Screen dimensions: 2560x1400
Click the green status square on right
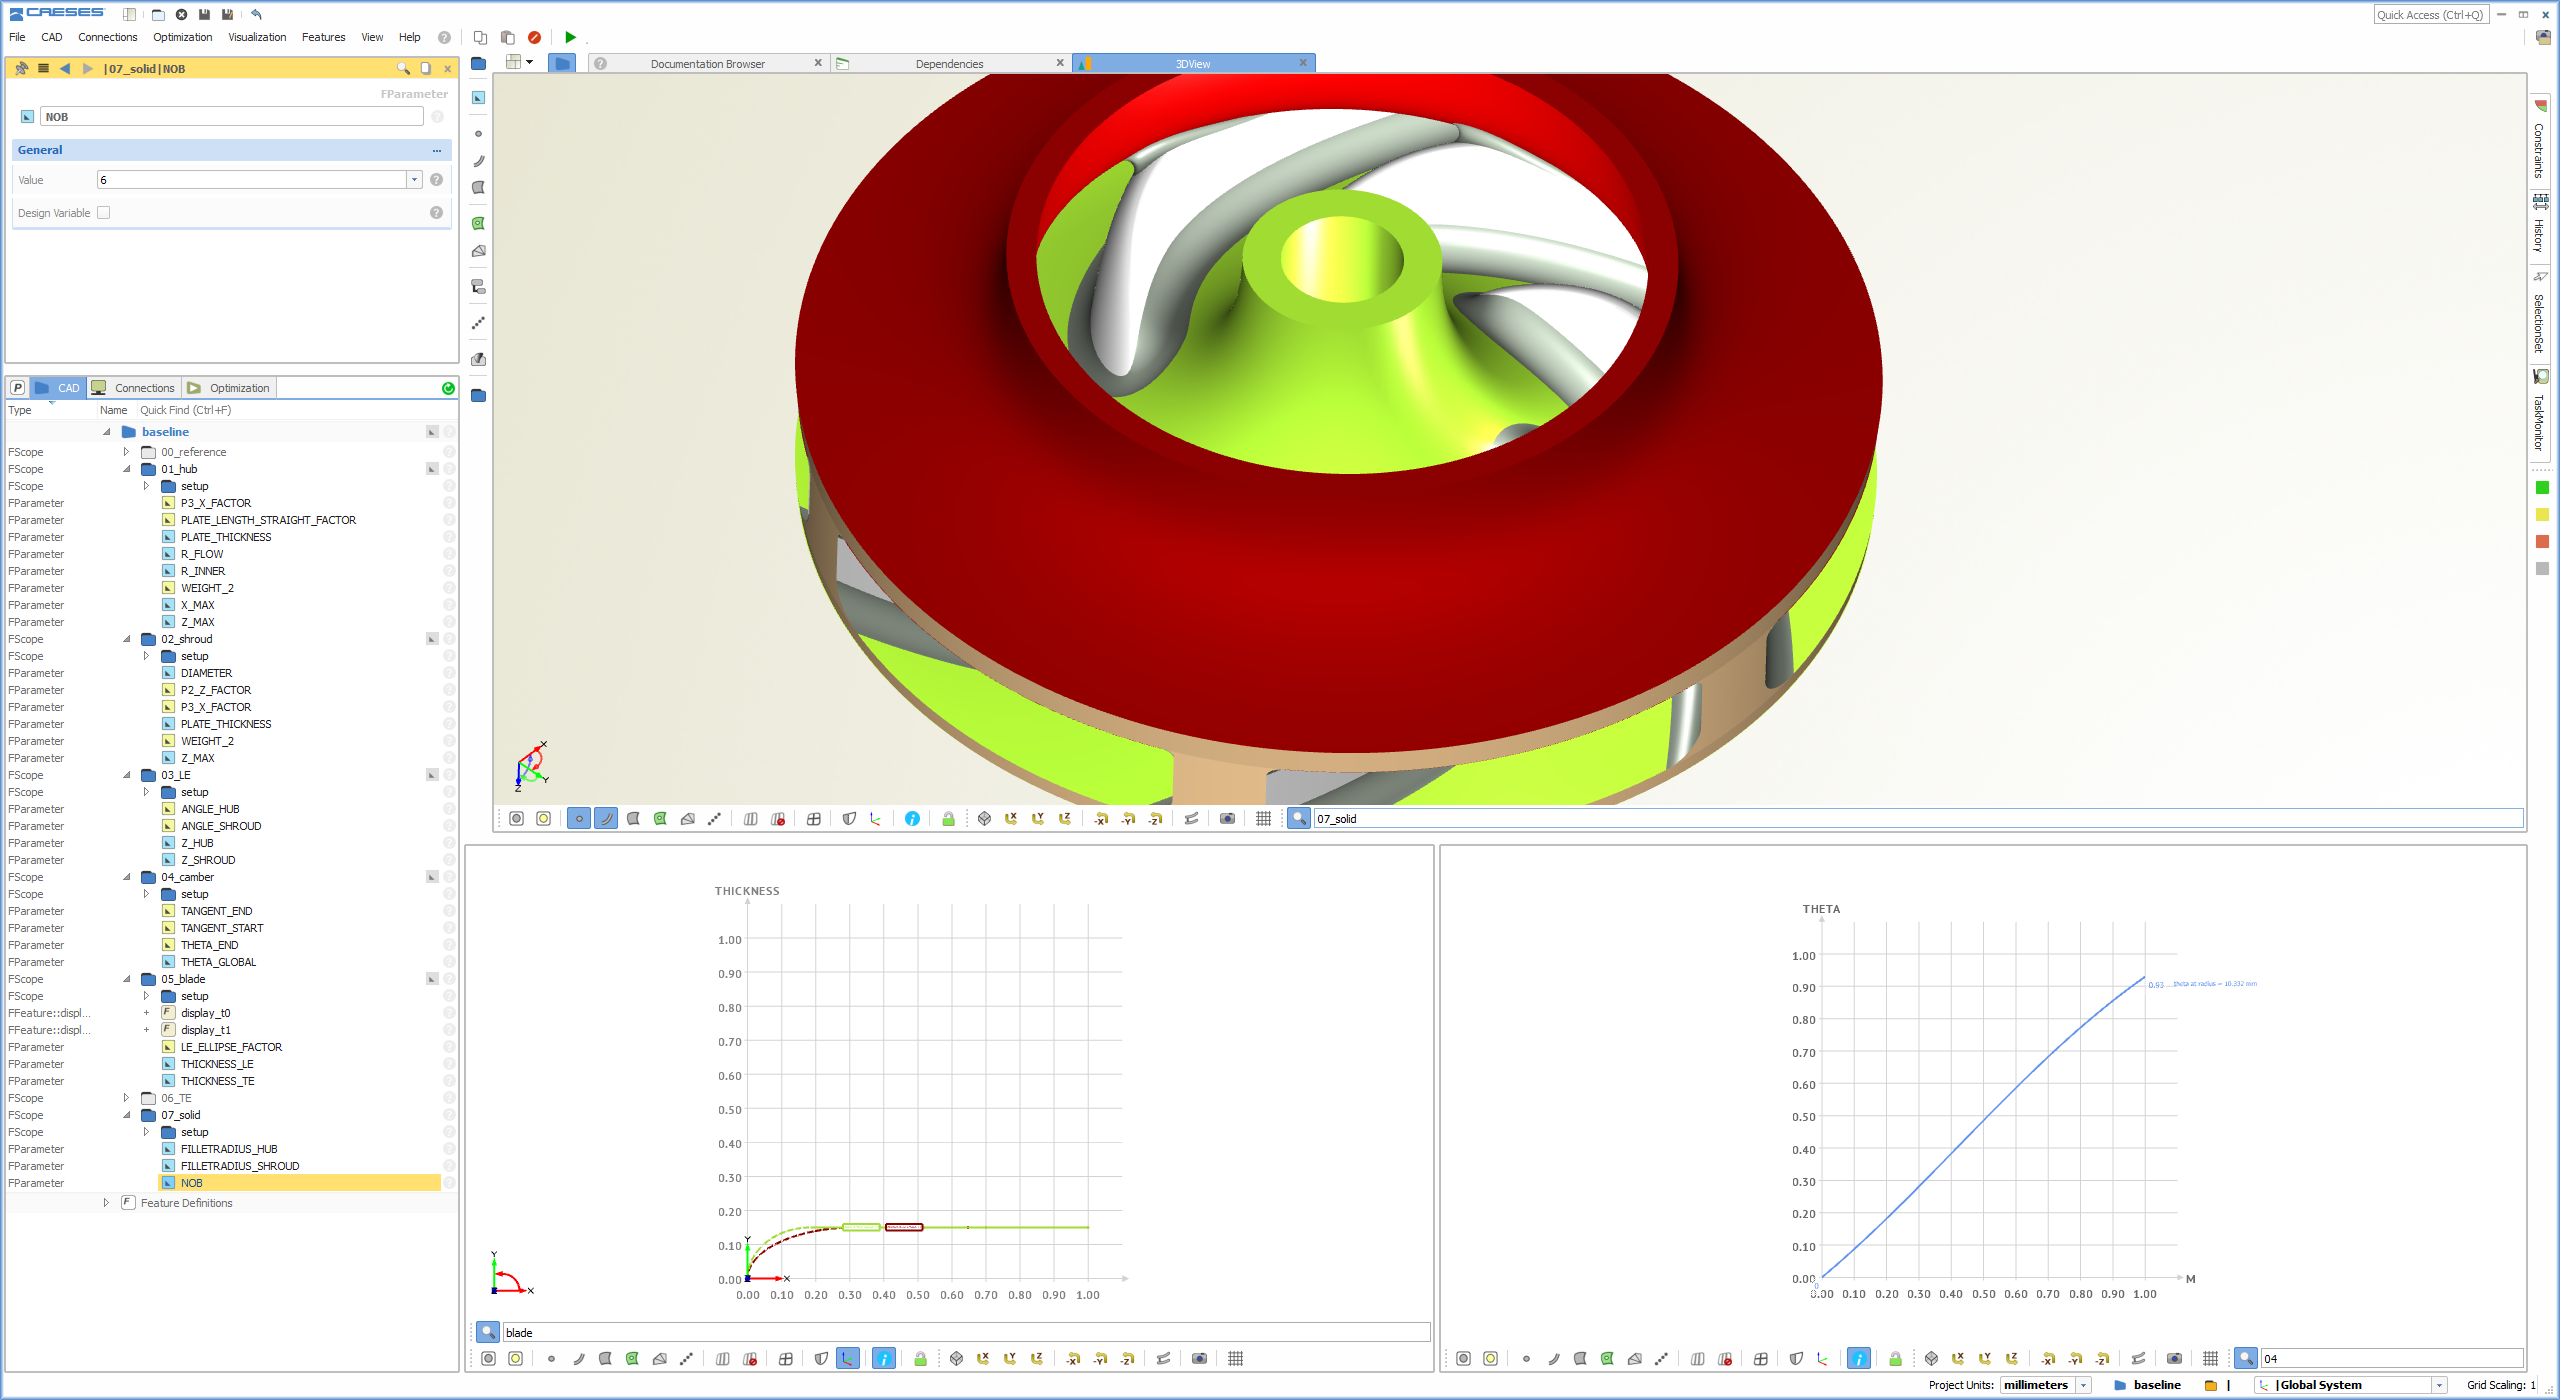2542,488
